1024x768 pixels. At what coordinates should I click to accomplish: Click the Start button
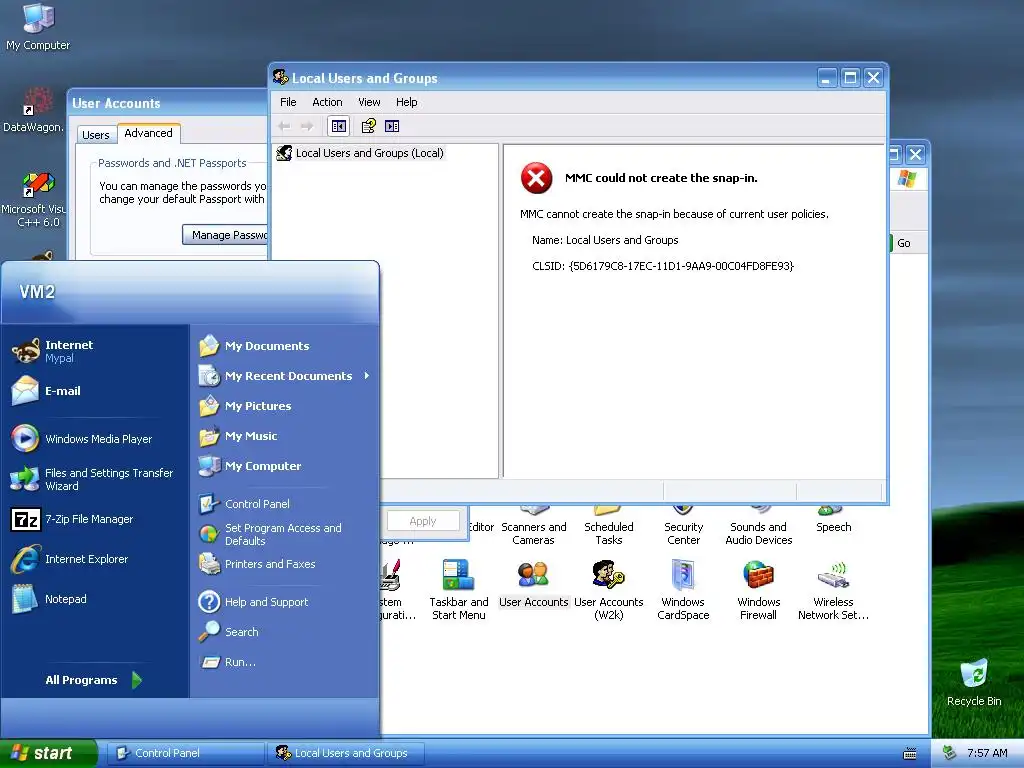pyautogui.click(x=48, y=753)
